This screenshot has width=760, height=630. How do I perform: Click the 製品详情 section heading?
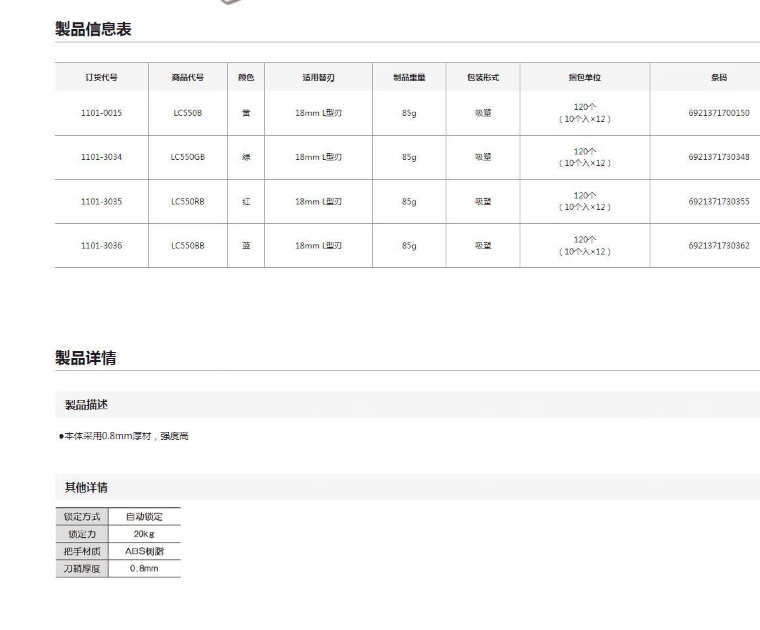point(86,358)
